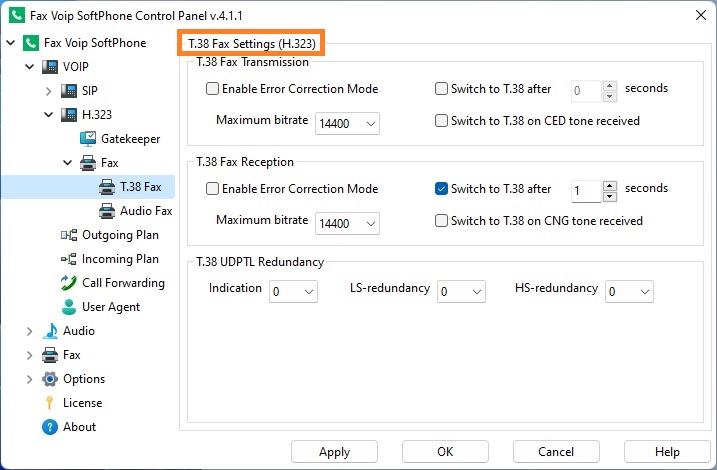The image size is (717, 470).
Task: Click the Incoming Plan icon
Action: pyautogui.click(x=69, y=259)
